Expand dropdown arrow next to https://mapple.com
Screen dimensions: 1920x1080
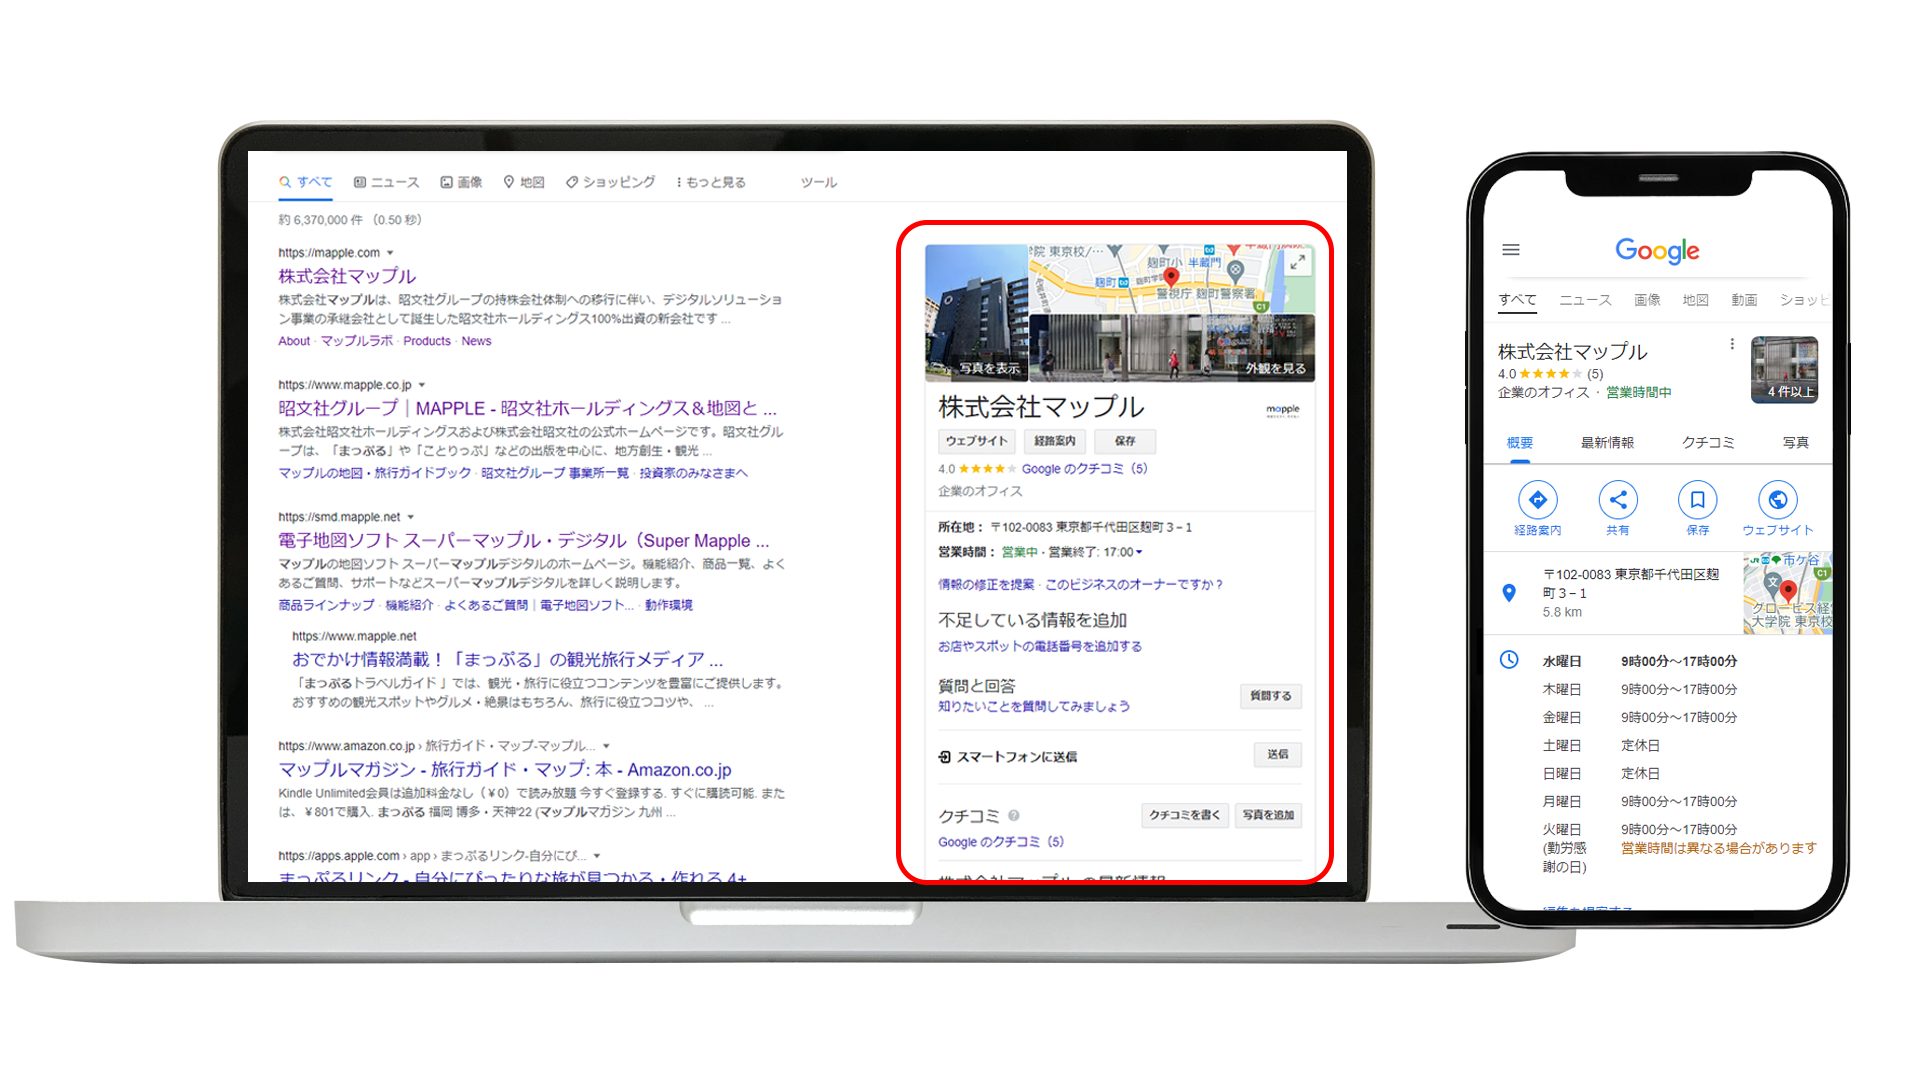[x=390, y=253]
